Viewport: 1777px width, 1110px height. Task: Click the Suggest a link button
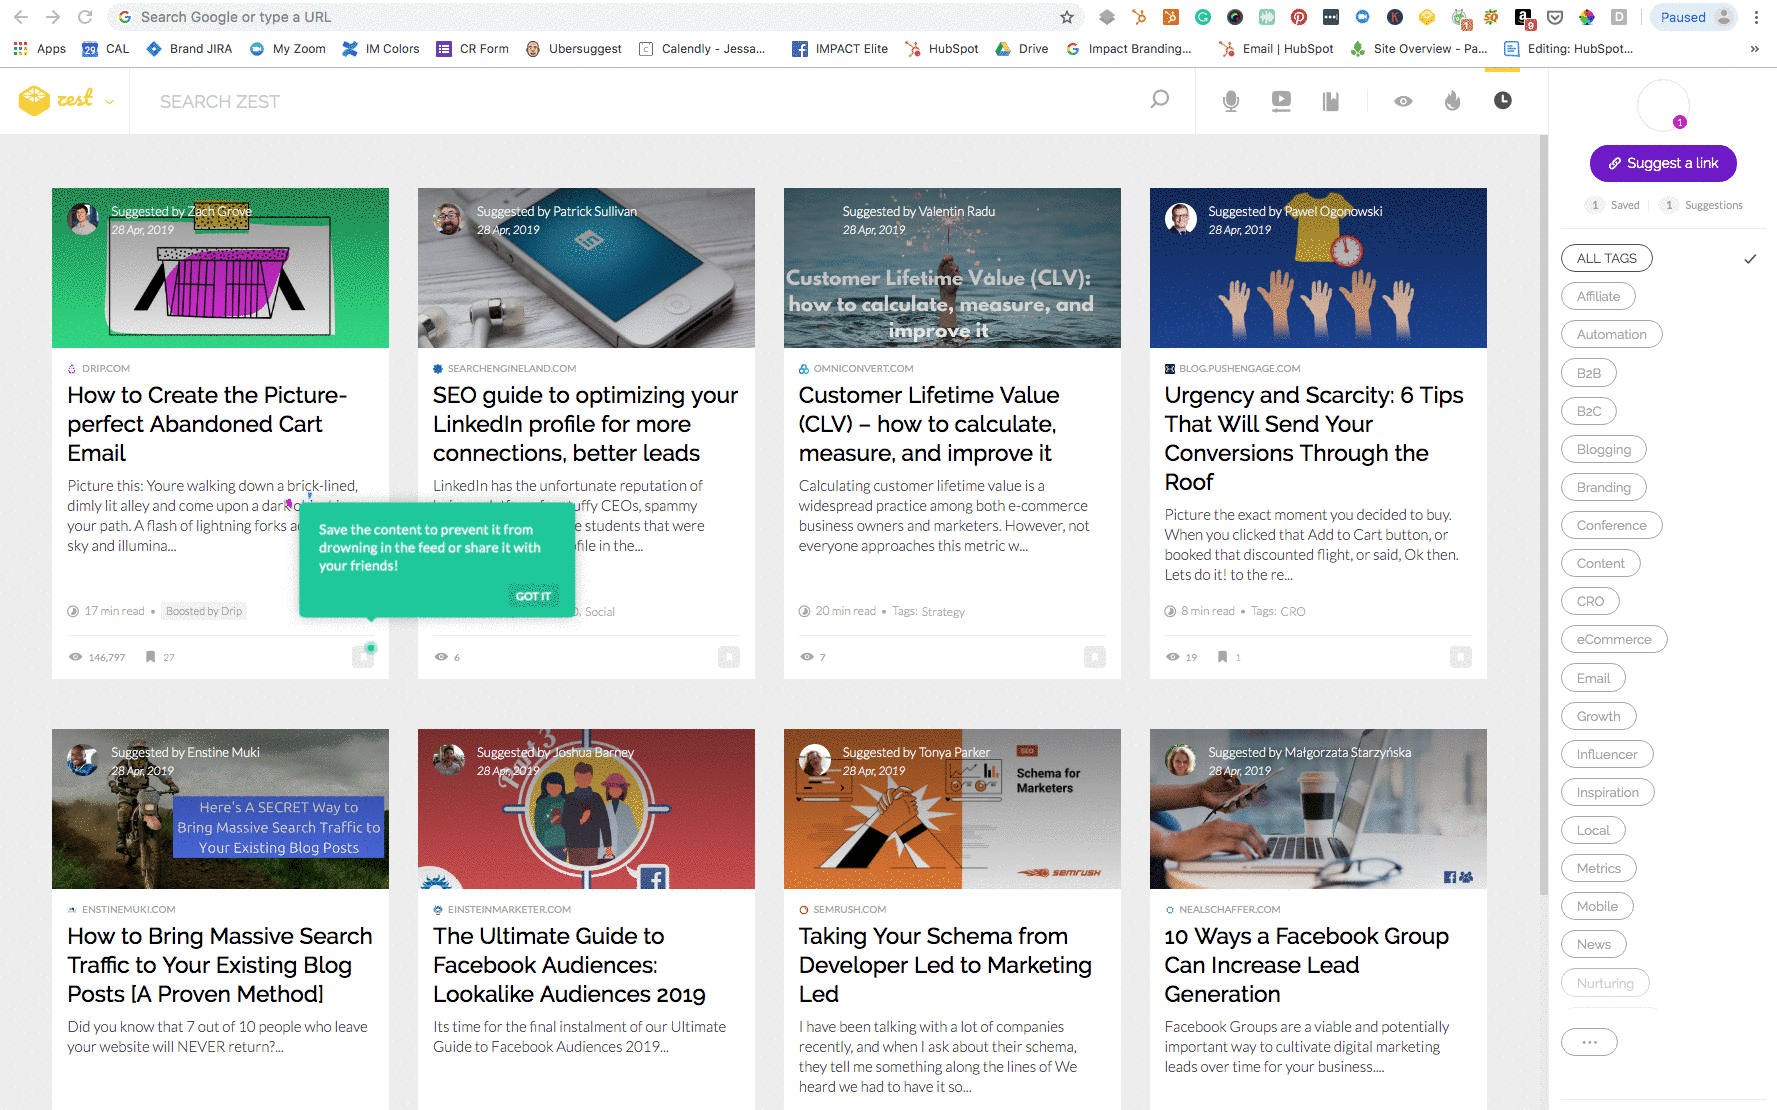coord(1662,163)
